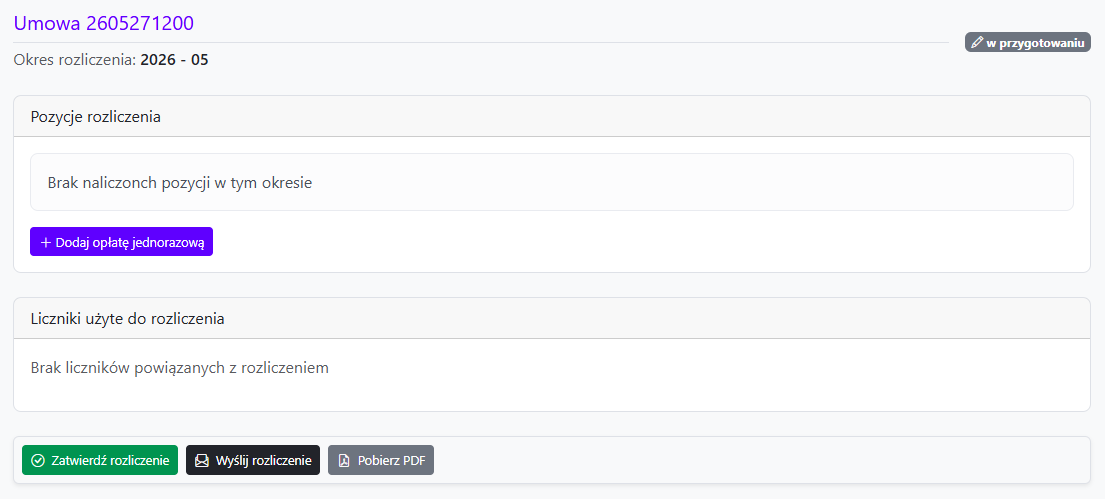Click the checkmark circle icon on Zatwierdź
The width and height of the screenshot is (1105, 499).
pos(38,461)
